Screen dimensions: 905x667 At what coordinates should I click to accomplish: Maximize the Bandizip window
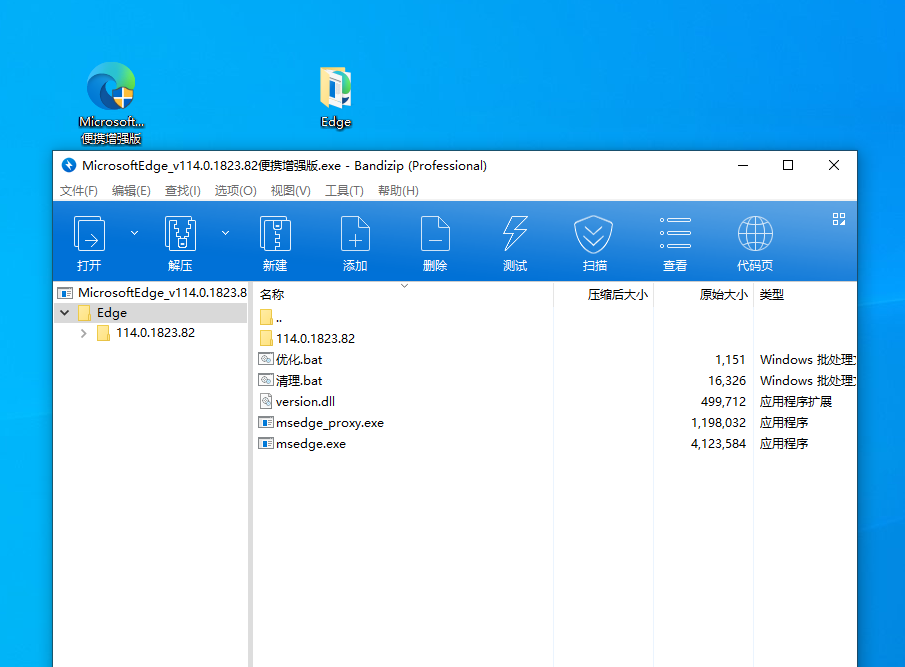click(788, 166)
